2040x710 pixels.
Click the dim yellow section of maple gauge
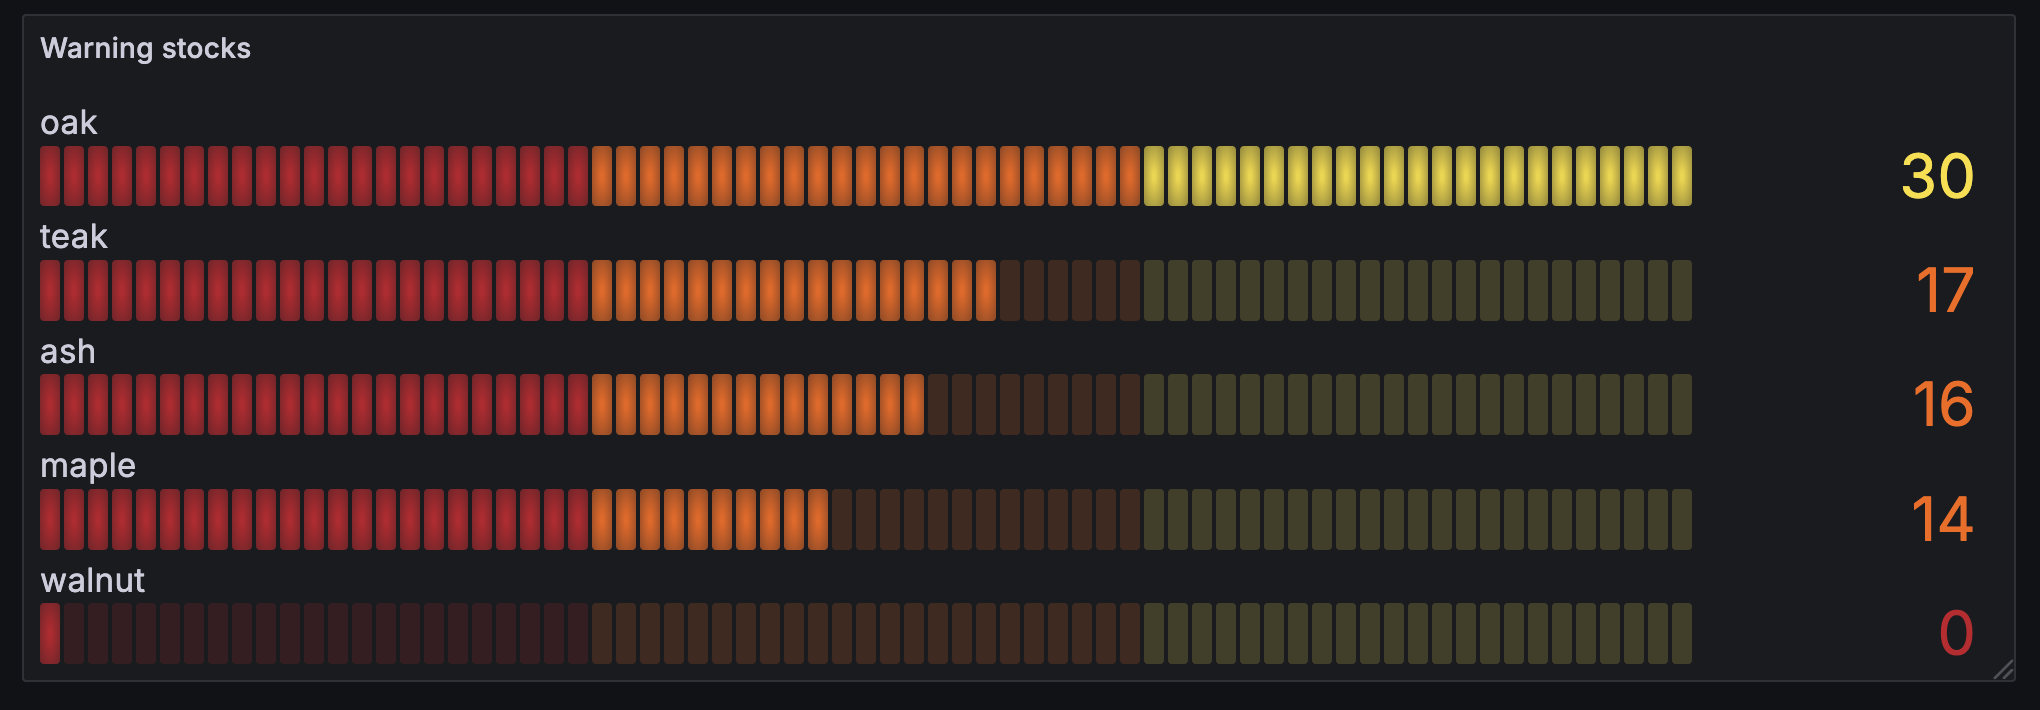pyautogui.click(x=1418, y=520)
